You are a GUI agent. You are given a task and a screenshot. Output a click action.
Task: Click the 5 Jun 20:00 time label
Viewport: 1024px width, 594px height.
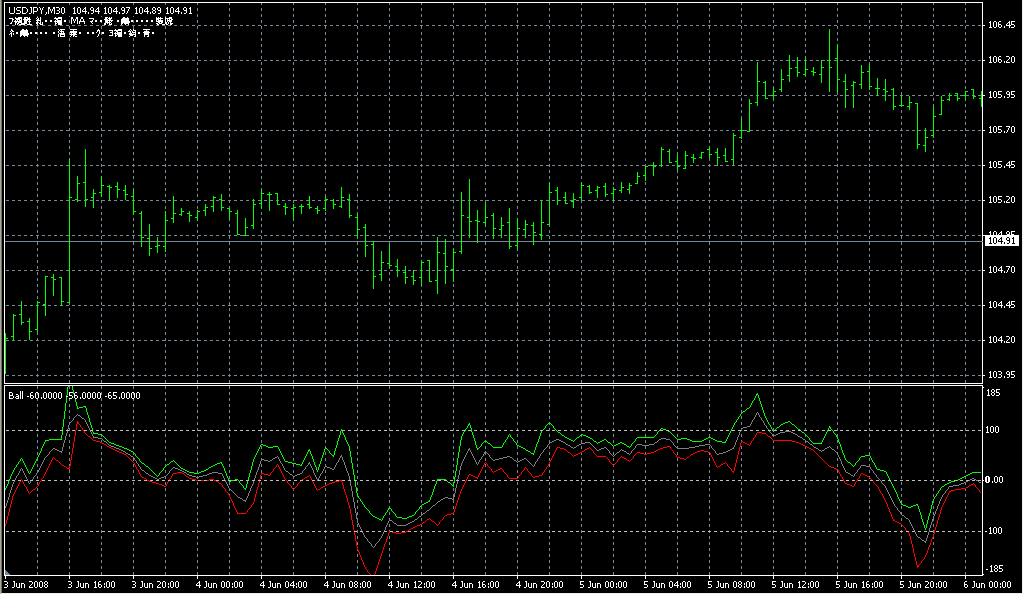[x=923, y=585]
